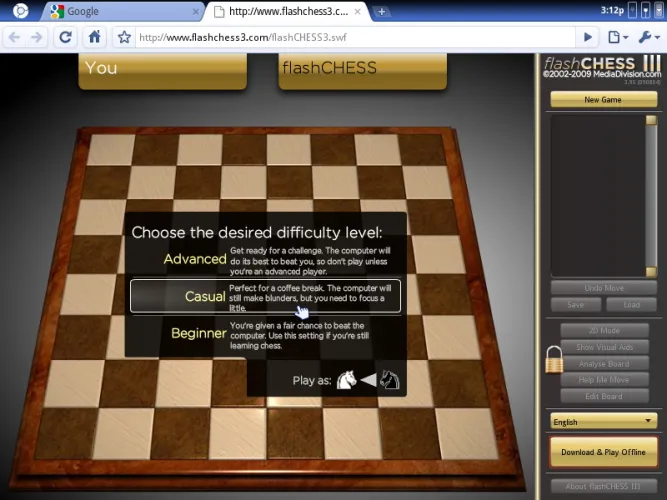The height and width of the screenshot is (500, 667).
Task: Click the system clock showing 3:12p
Action: (x=612, y=10)
